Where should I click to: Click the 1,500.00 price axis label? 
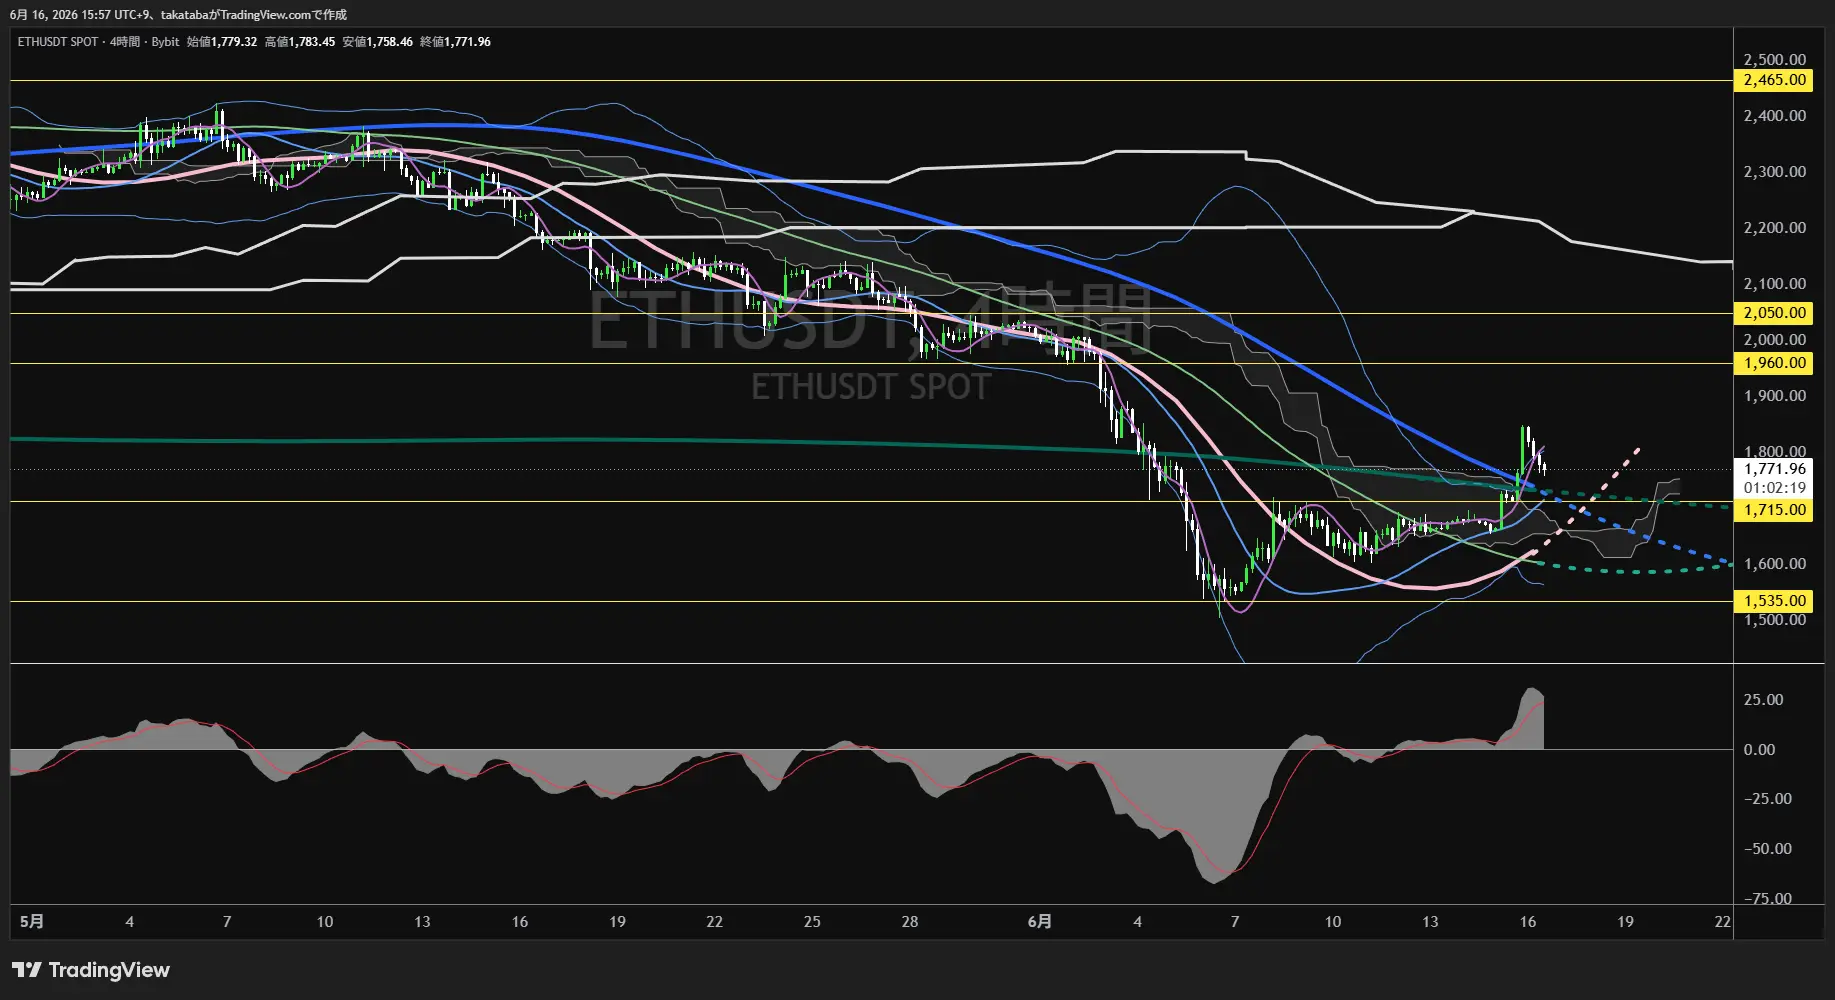point(1774,620)
